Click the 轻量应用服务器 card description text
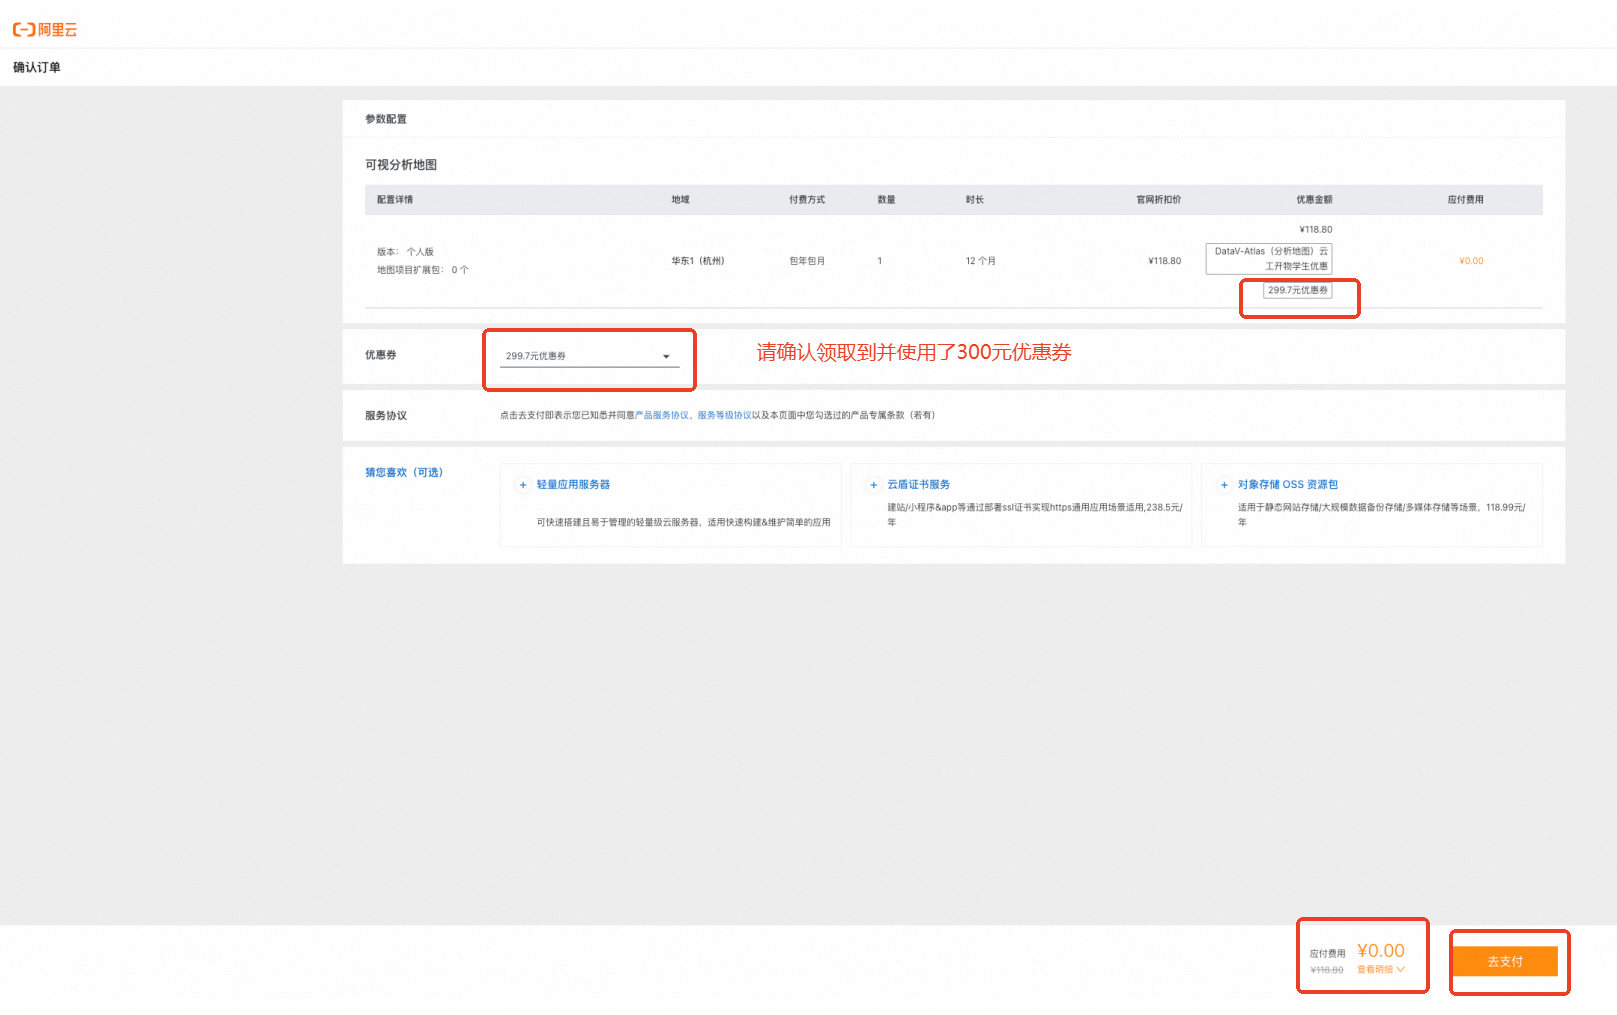This screenshot has height=1015, width=1617. click(684, 522)
